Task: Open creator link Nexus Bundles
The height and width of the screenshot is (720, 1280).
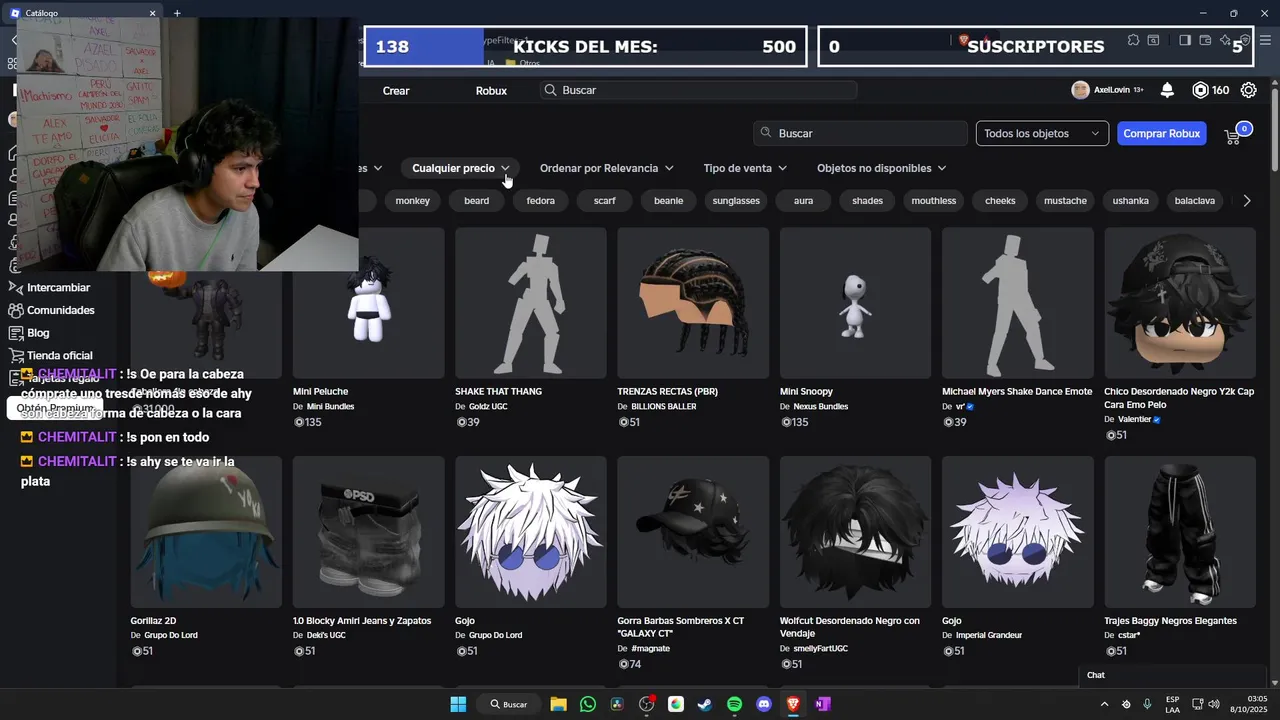Action: tap(821, 407)
